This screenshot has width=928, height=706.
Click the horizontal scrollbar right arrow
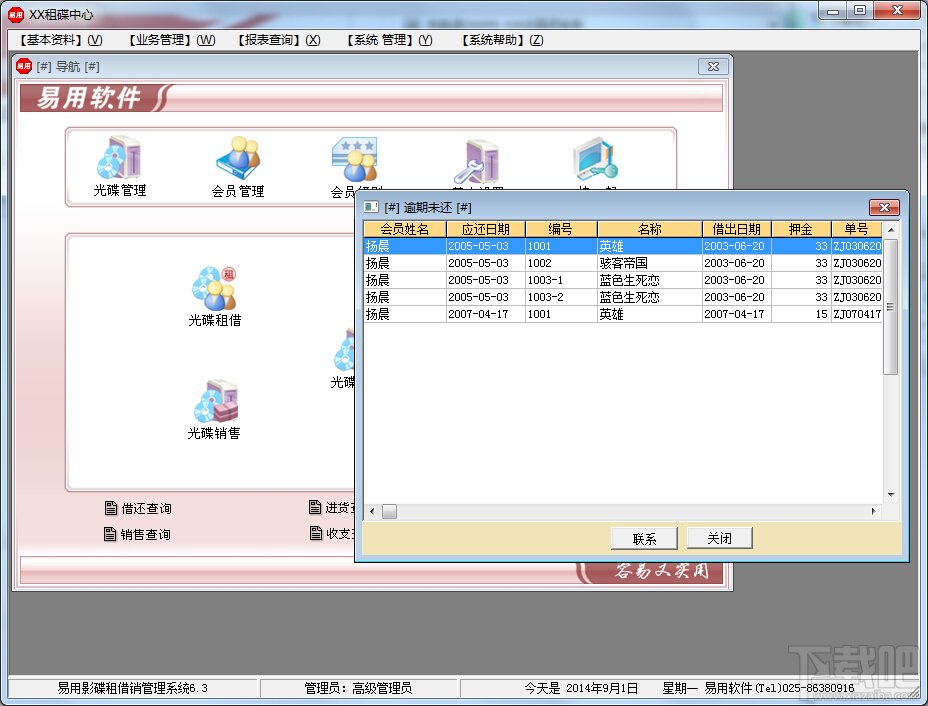click(x=874, y=511)
